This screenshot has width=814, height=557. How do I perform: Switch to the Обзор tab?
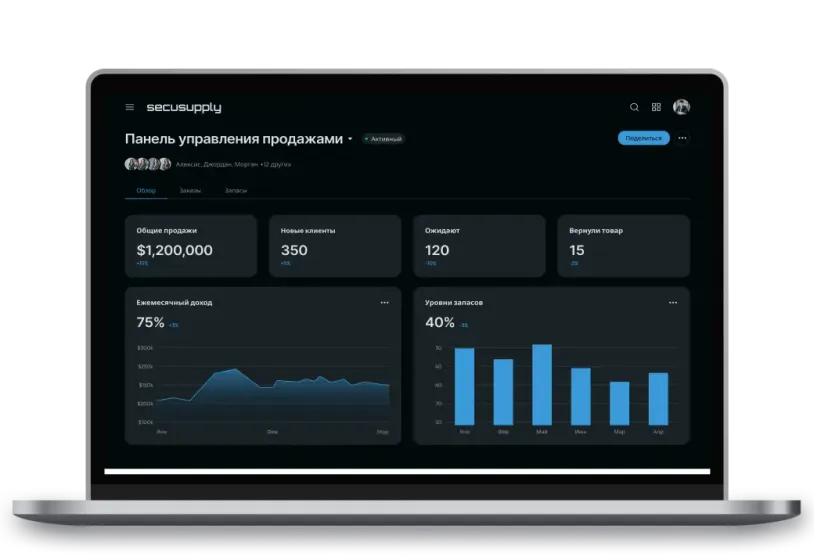pos(146,190)
